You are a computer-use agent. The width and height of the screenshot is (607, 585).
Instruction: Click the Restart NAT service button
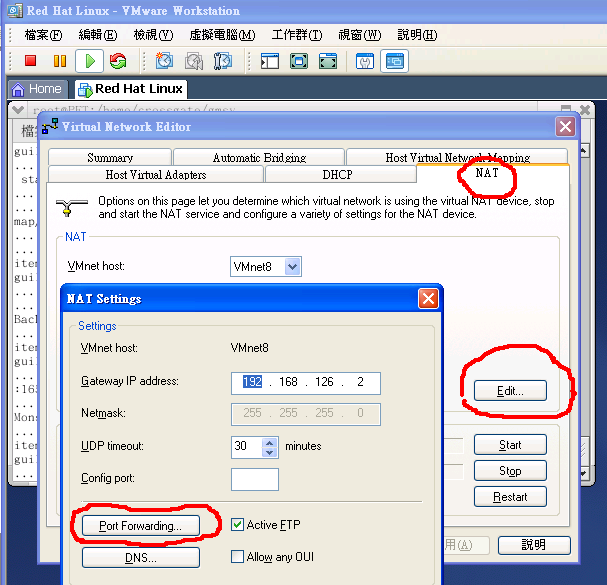510,496
